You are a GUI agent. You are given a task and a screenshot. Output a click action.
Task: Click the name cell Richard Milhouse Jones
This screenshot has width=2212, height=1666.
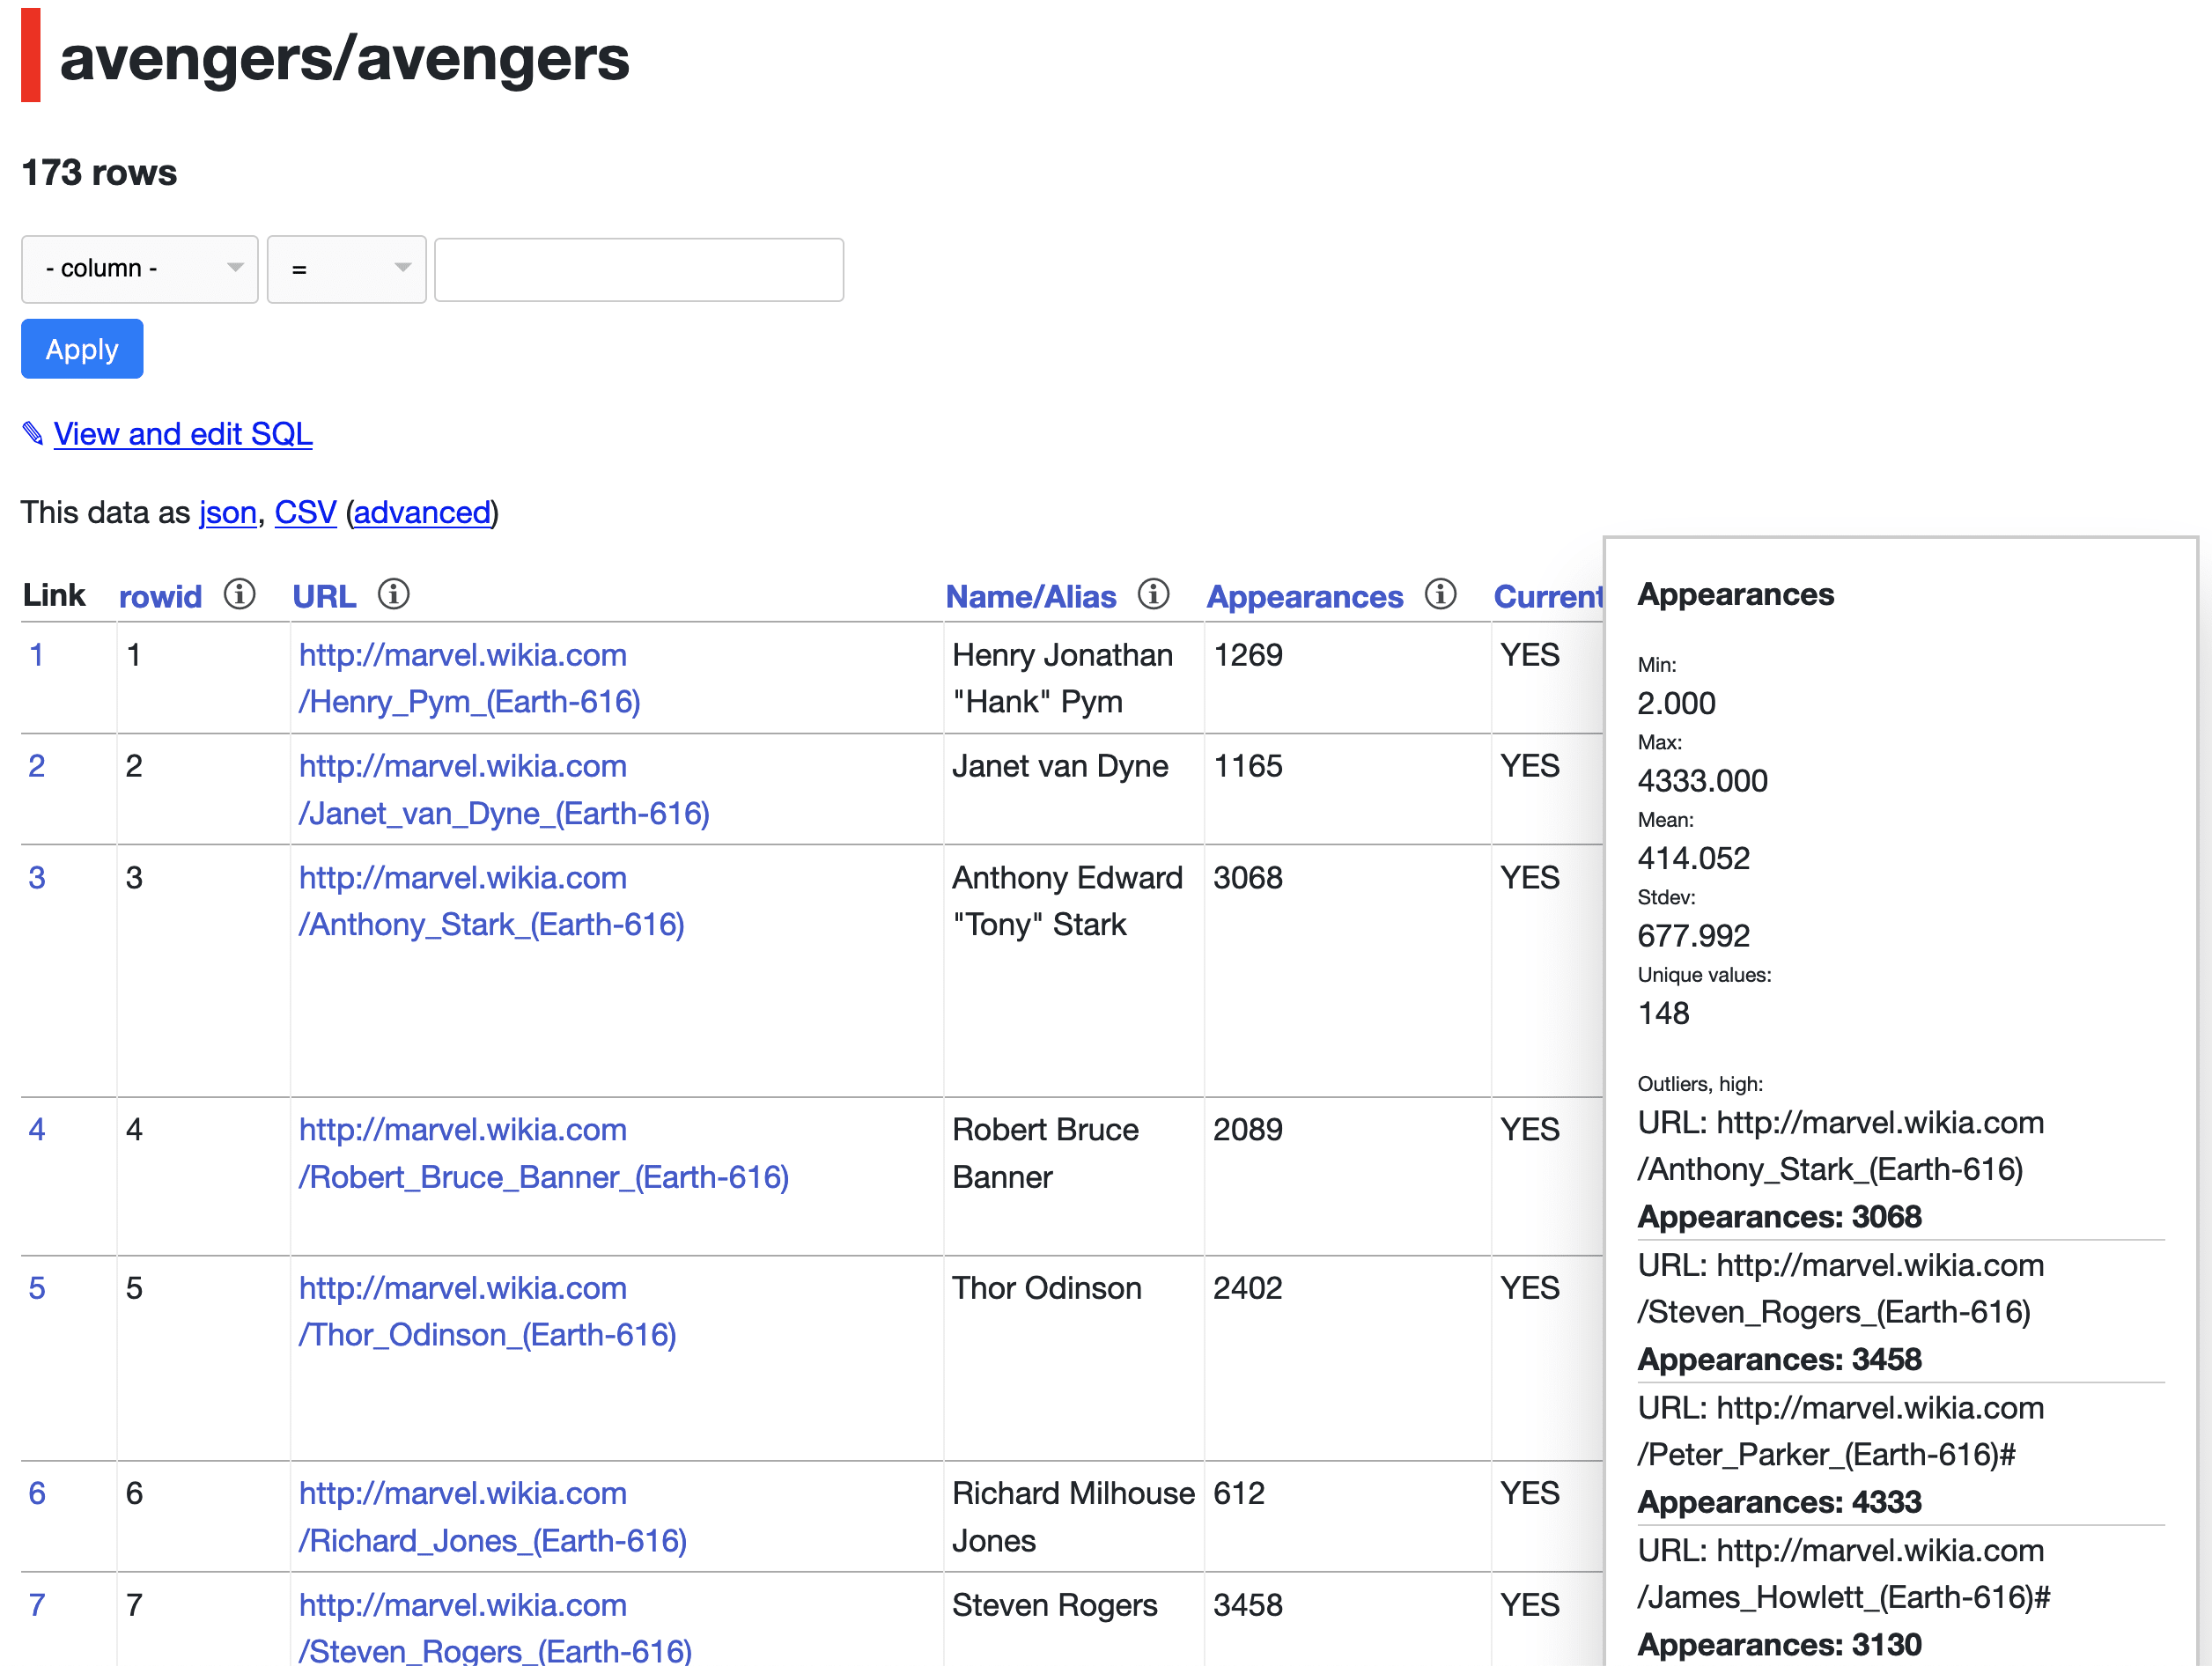[1073, 1516]
